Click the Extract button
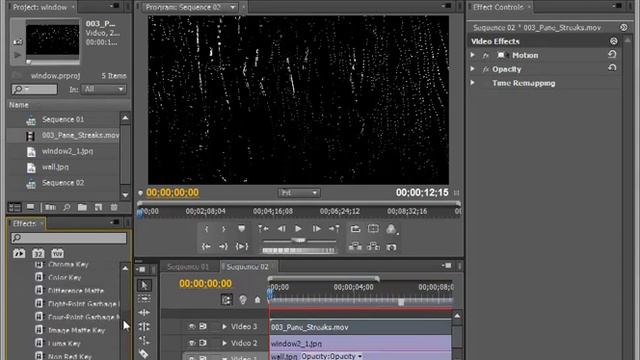 click(x=373, y=247)
